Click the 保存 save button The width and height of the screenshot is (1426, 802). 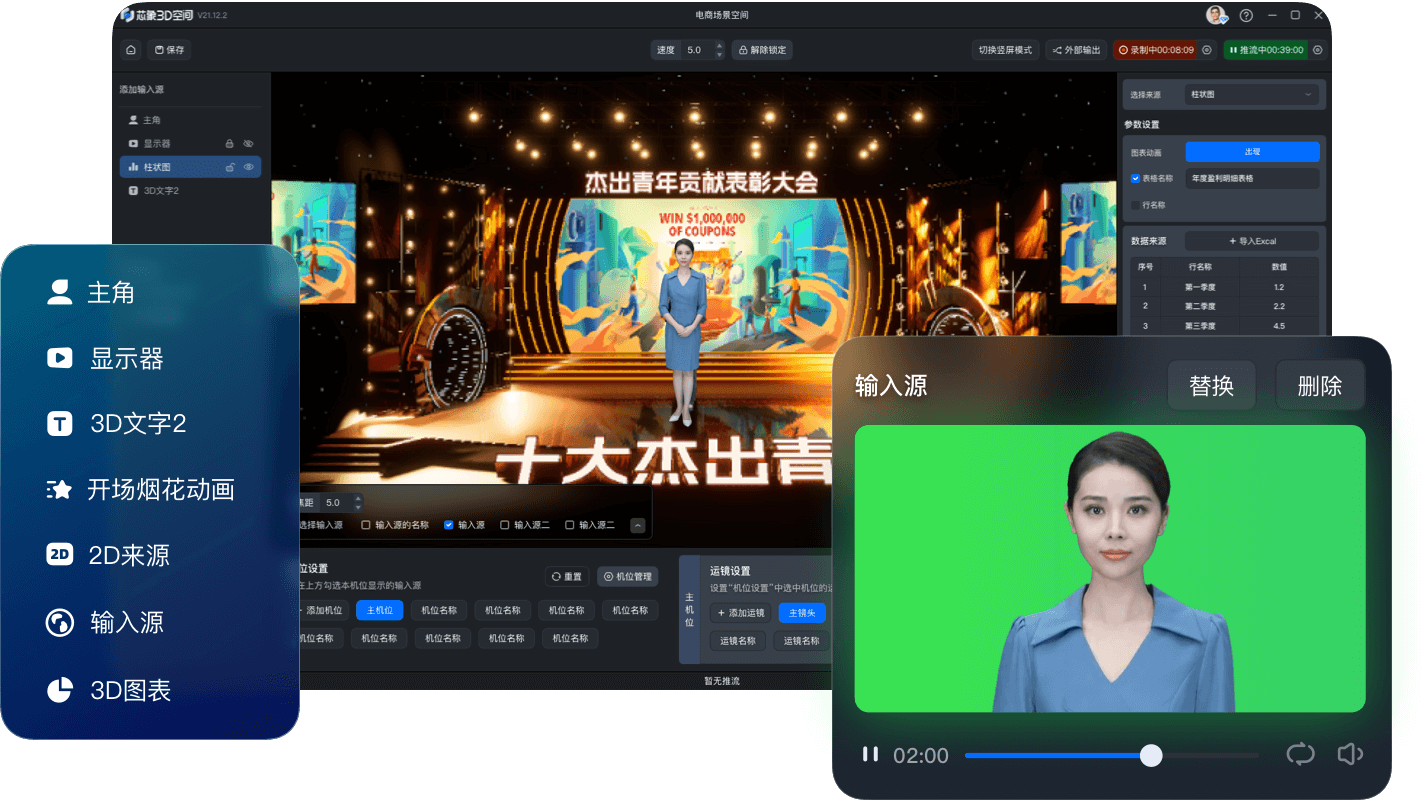(169, 50)
